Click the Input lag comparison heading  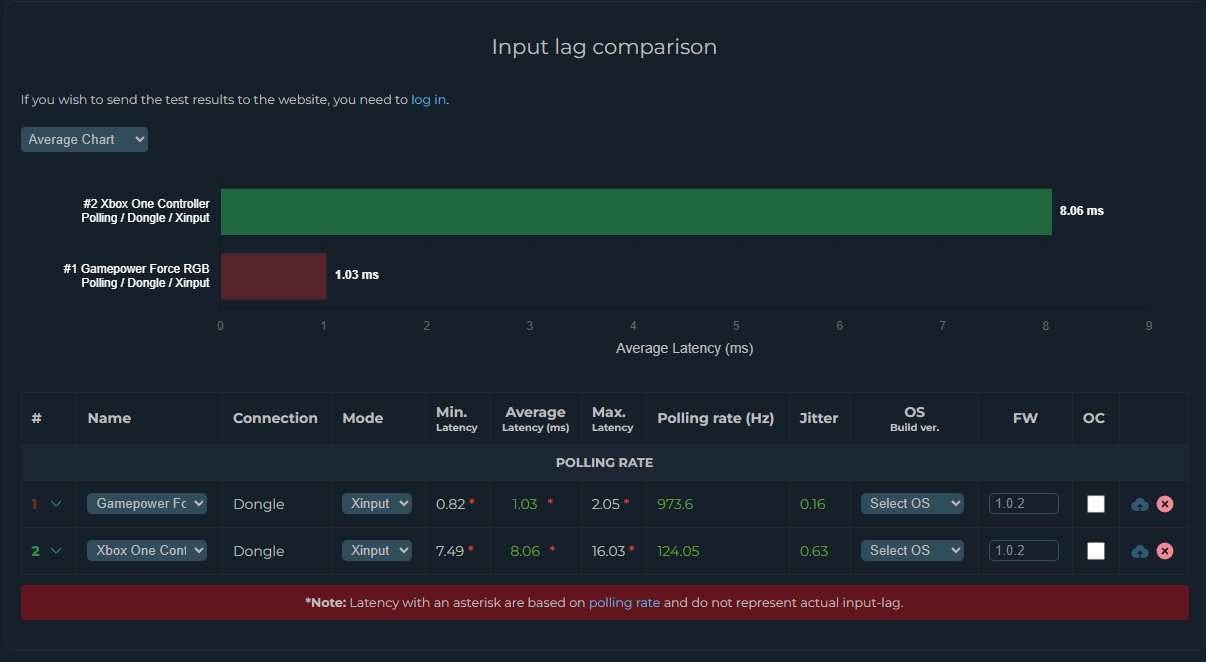[x=604, y=47]
